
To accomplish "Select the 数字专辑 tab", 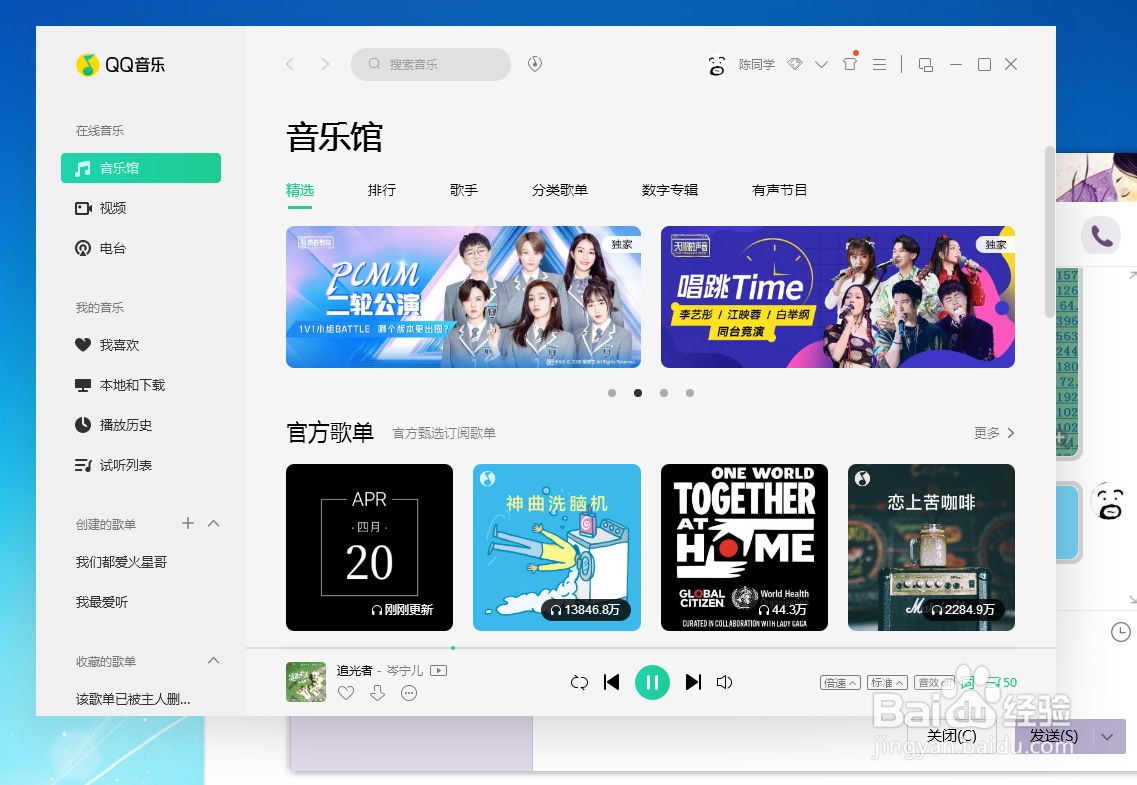I will 670,190.
